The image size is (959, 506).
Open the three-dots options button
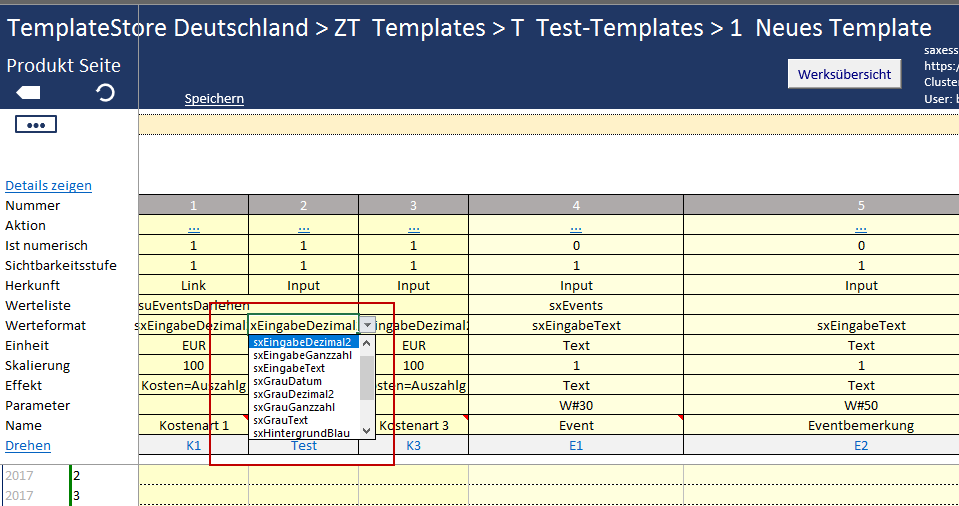pos(36,125)
